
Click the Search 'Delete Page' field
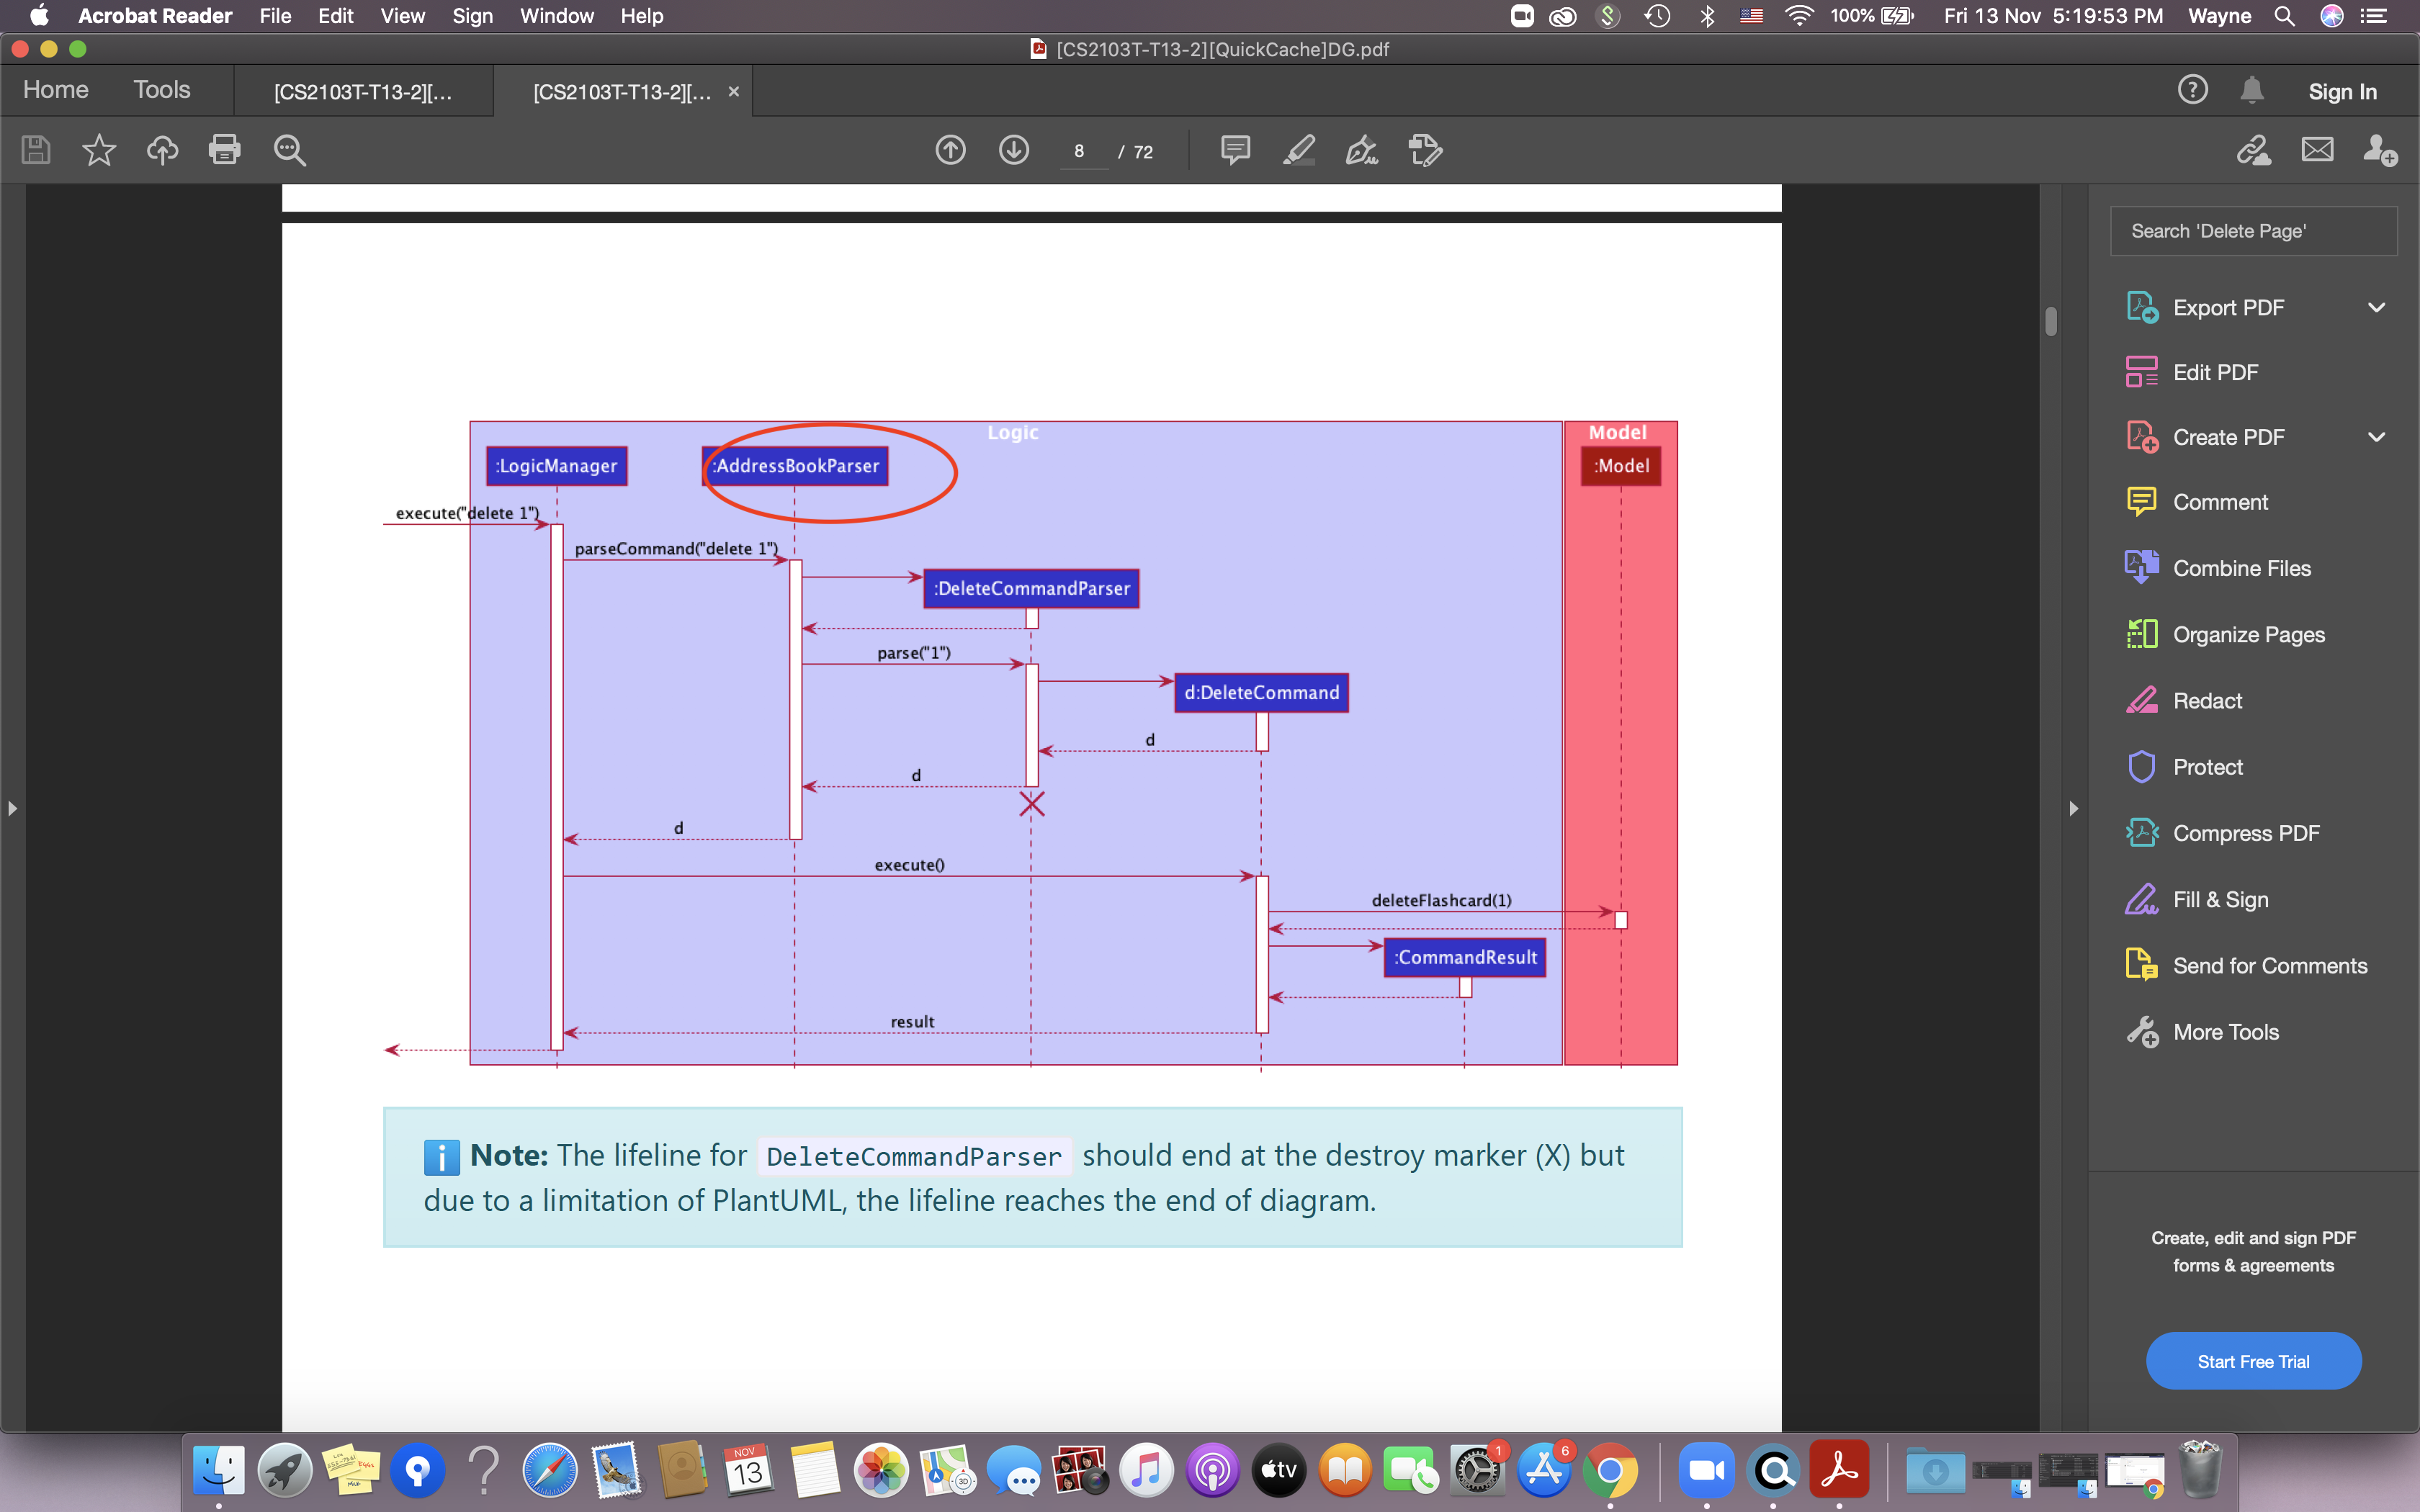tap(2253, 231)
